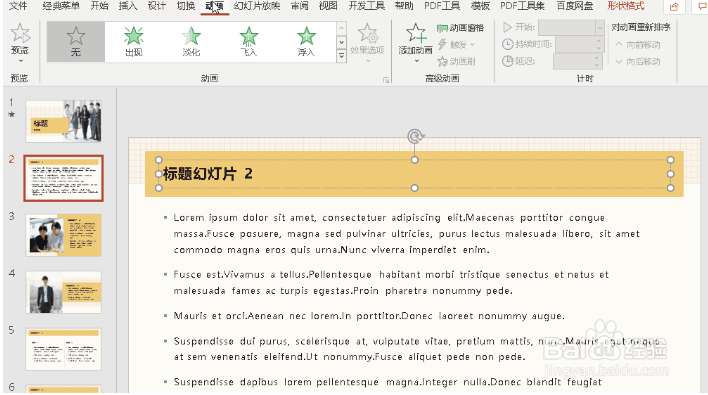This screenshot has width=708, height=395.
Task: Click the title text 标题幻灯片 2
Action: pos(208,174)
